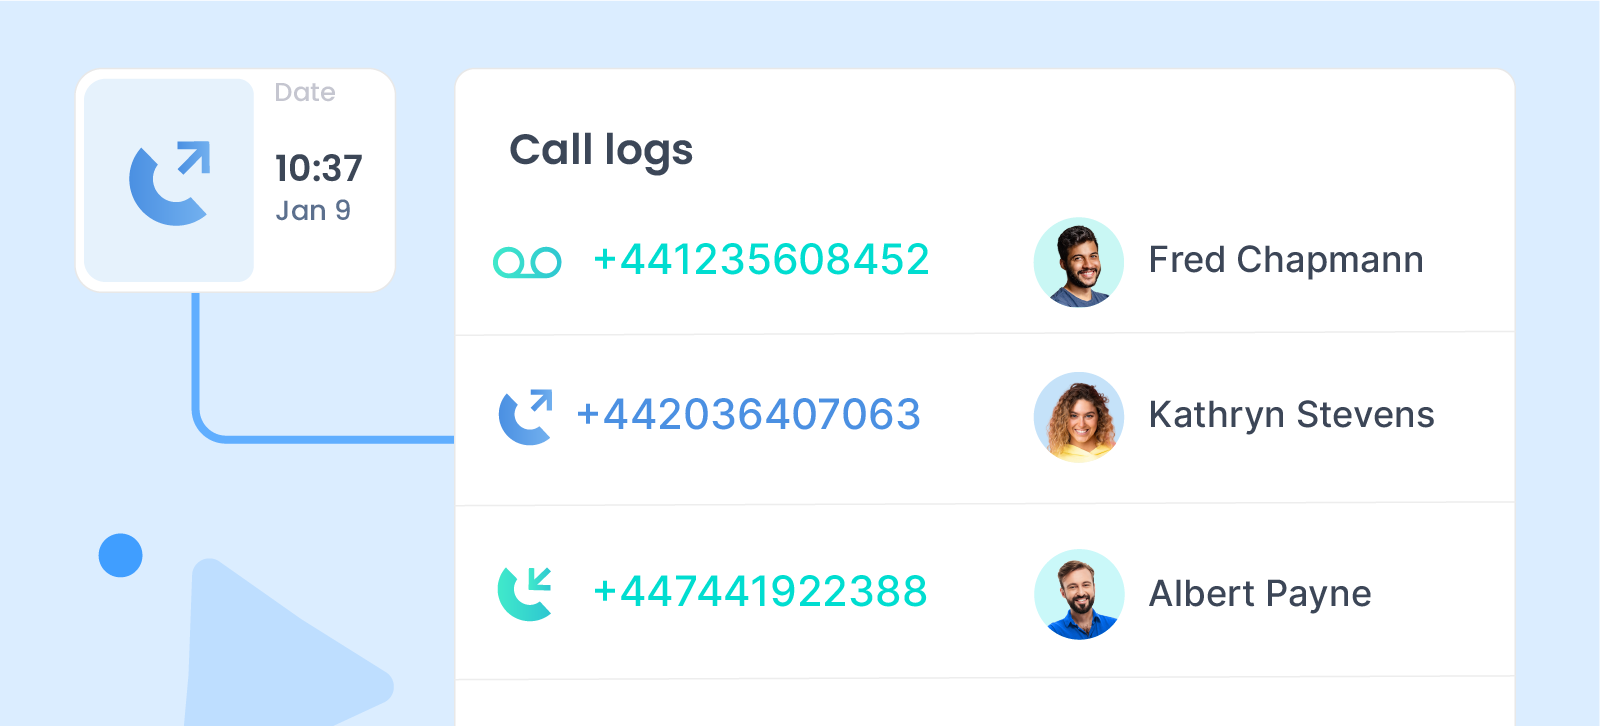Click the voicemail icon beside +441235608452
Screen dimensions: 1600x726
click(x=527, y=262)
